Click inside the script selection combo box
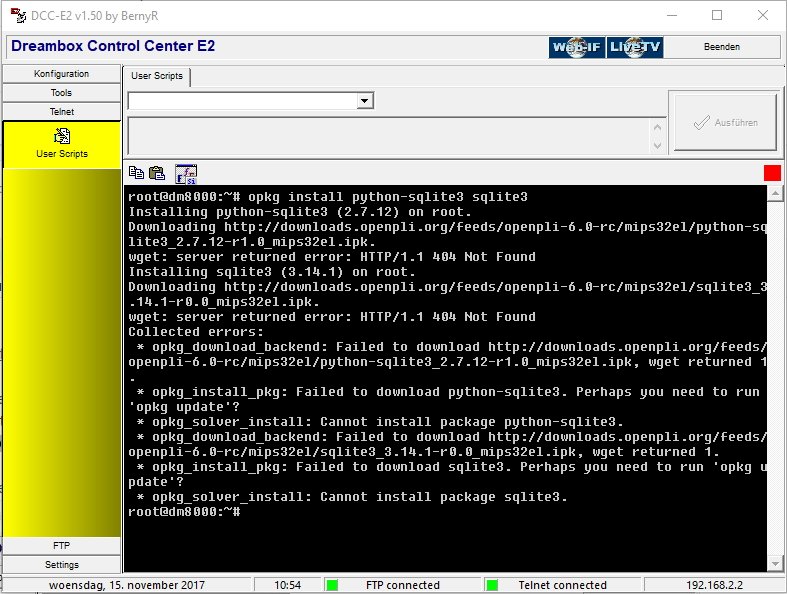 coord(243,101)
